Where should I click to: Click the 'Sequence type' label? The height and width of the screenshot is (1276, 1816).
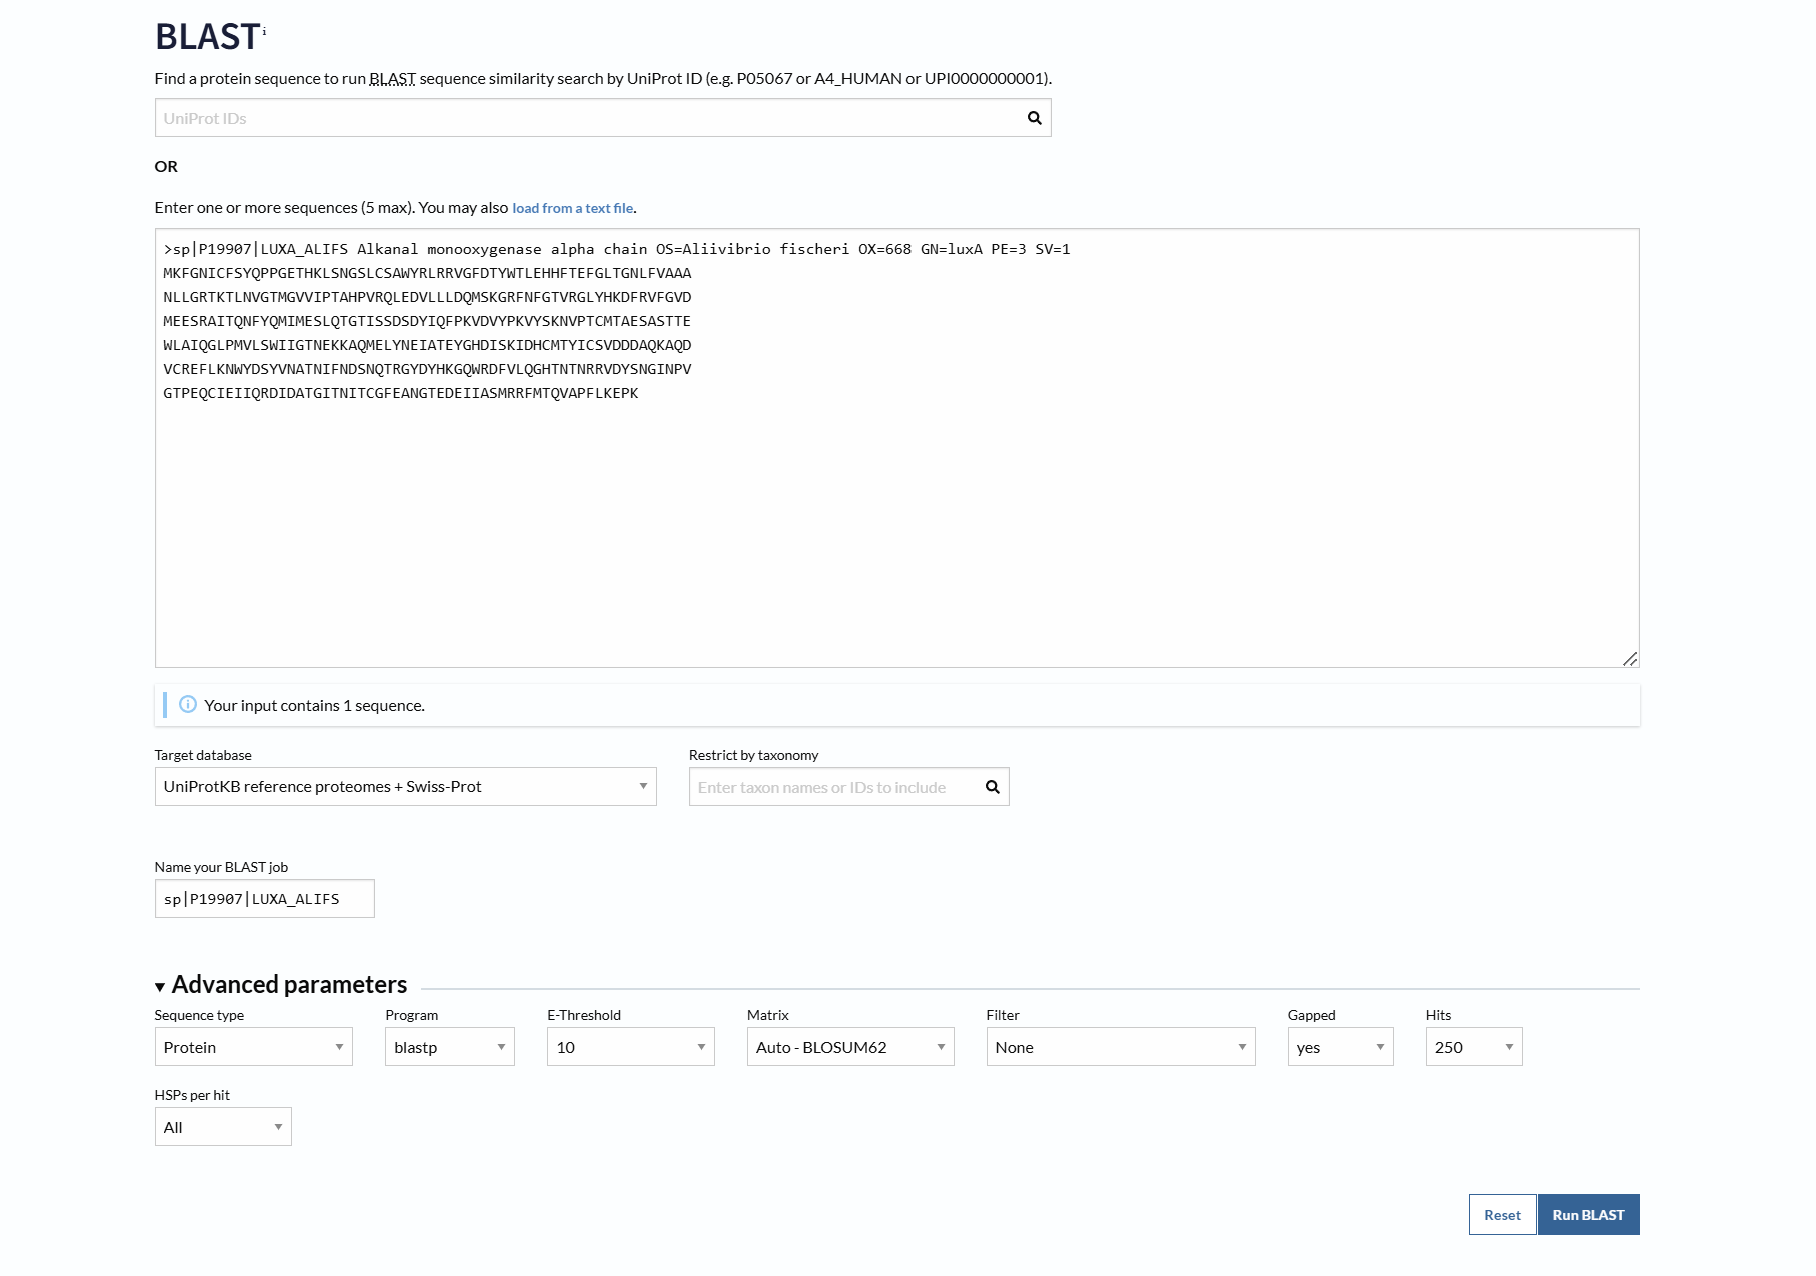pyautogui.click(x=199, y=1015)
